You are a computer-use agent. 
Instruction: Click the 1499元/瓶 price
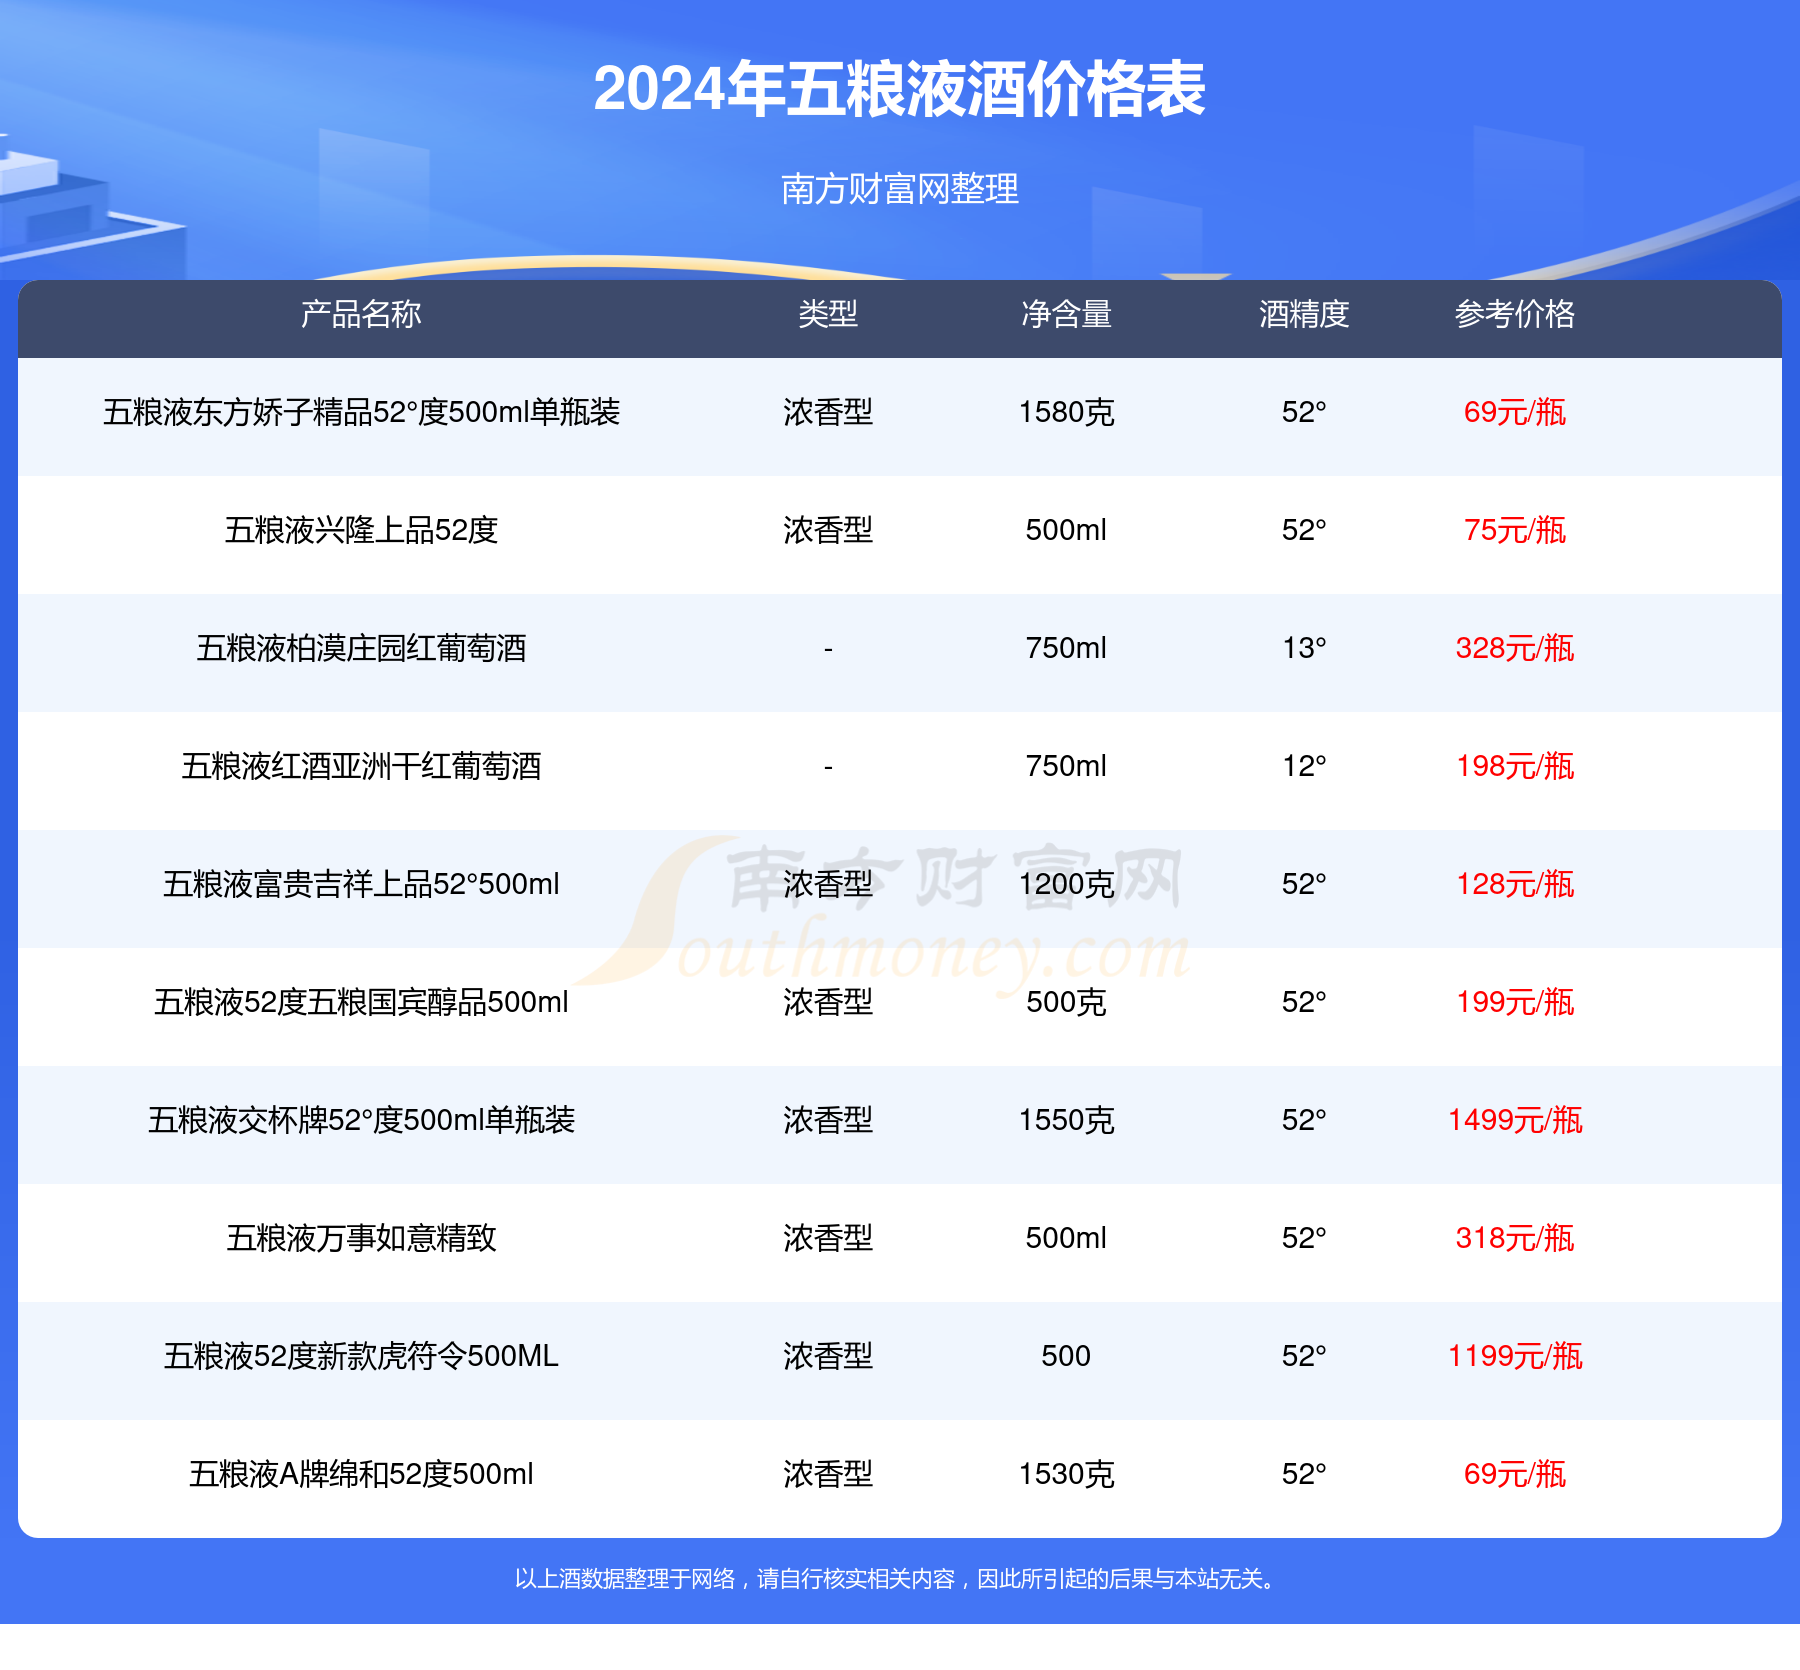pos(1515,1120)
